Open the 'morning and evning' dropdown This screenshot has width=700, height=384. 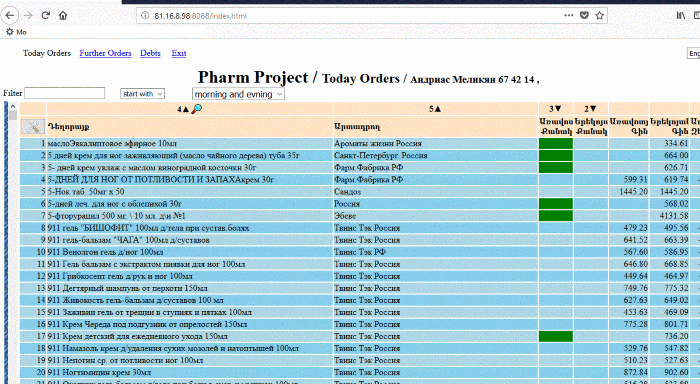click(x=238, y=94)
